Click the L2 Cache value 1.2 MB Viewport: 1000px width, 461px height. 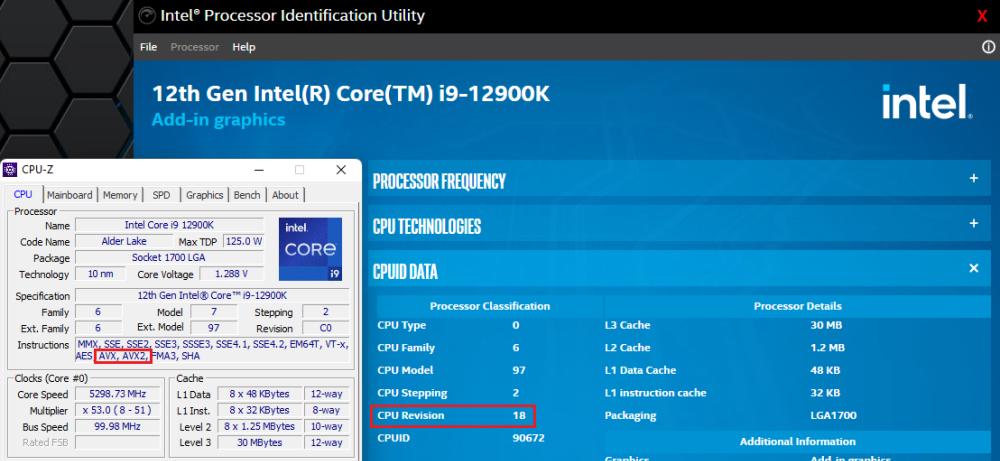coord(827,348)
